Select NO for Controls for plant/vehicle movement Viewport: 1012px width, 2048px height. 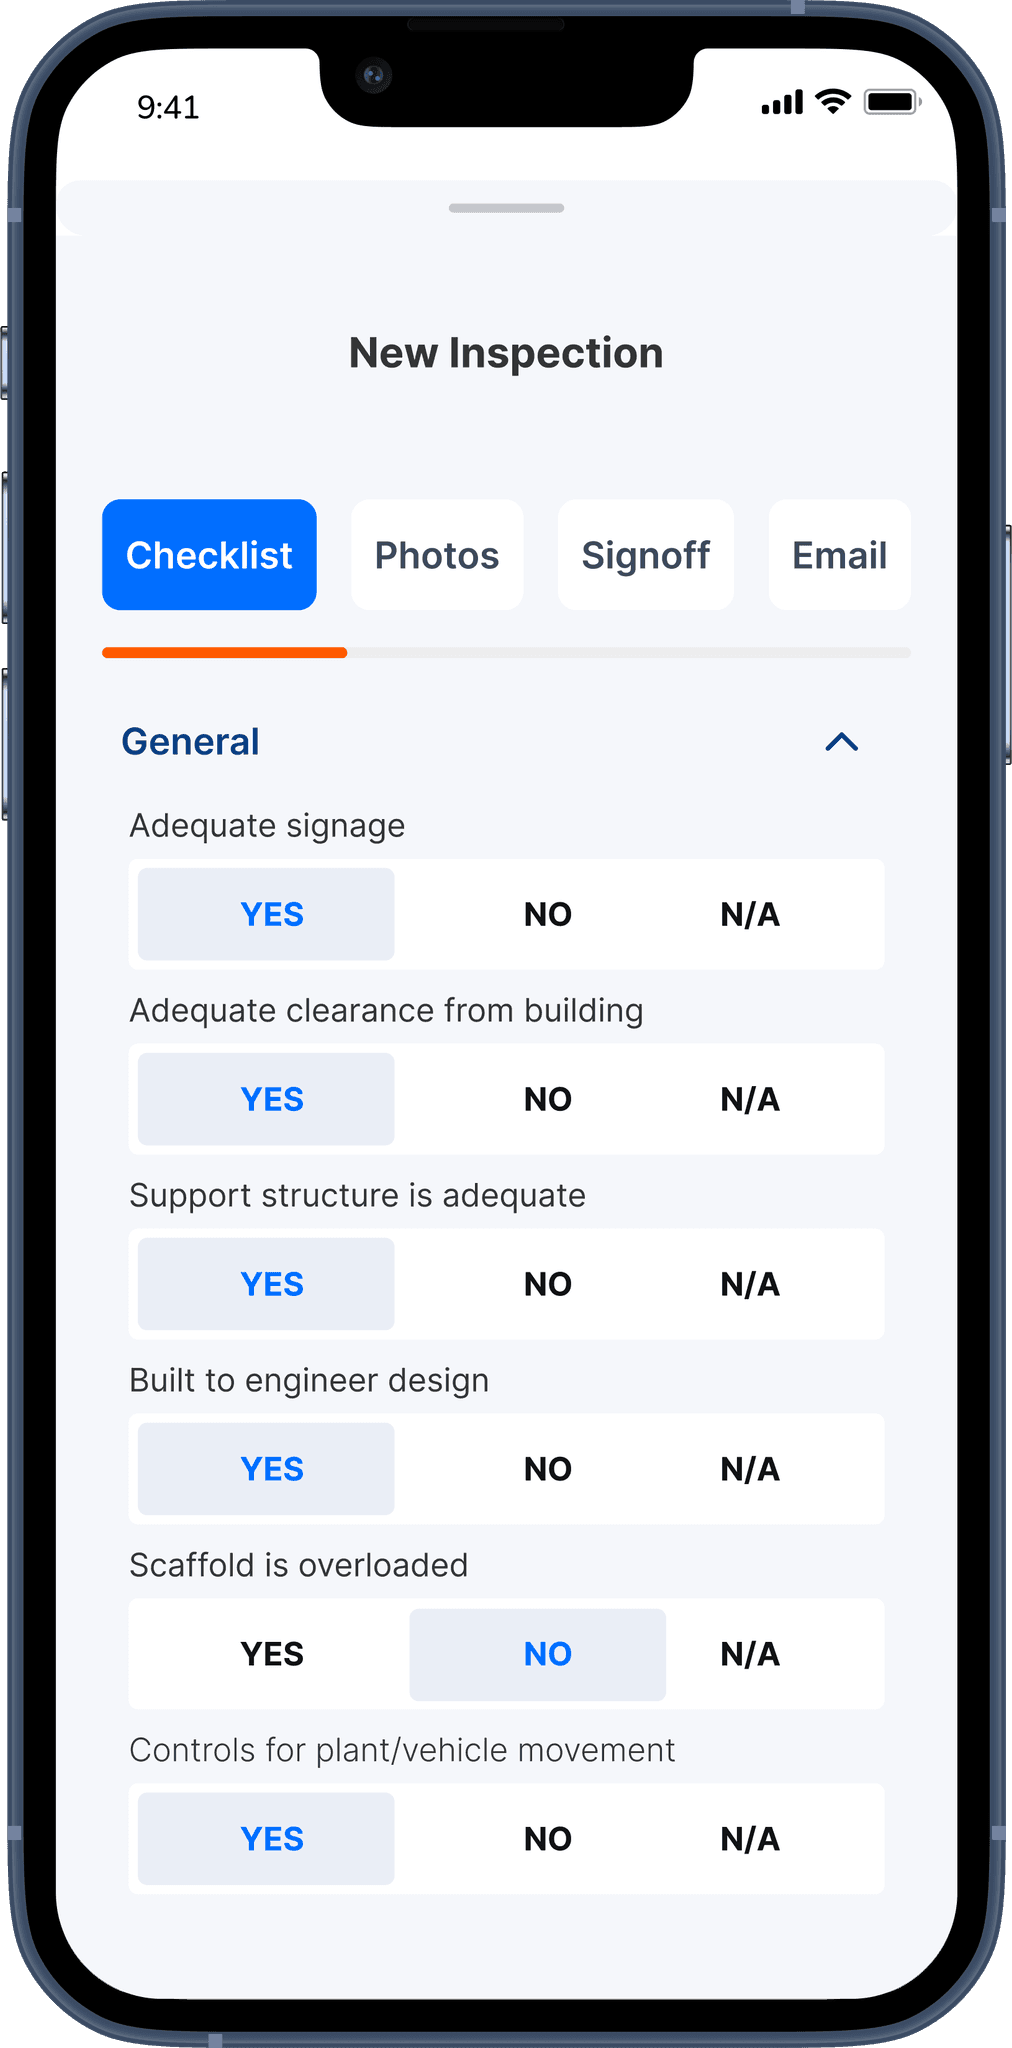547,1838
